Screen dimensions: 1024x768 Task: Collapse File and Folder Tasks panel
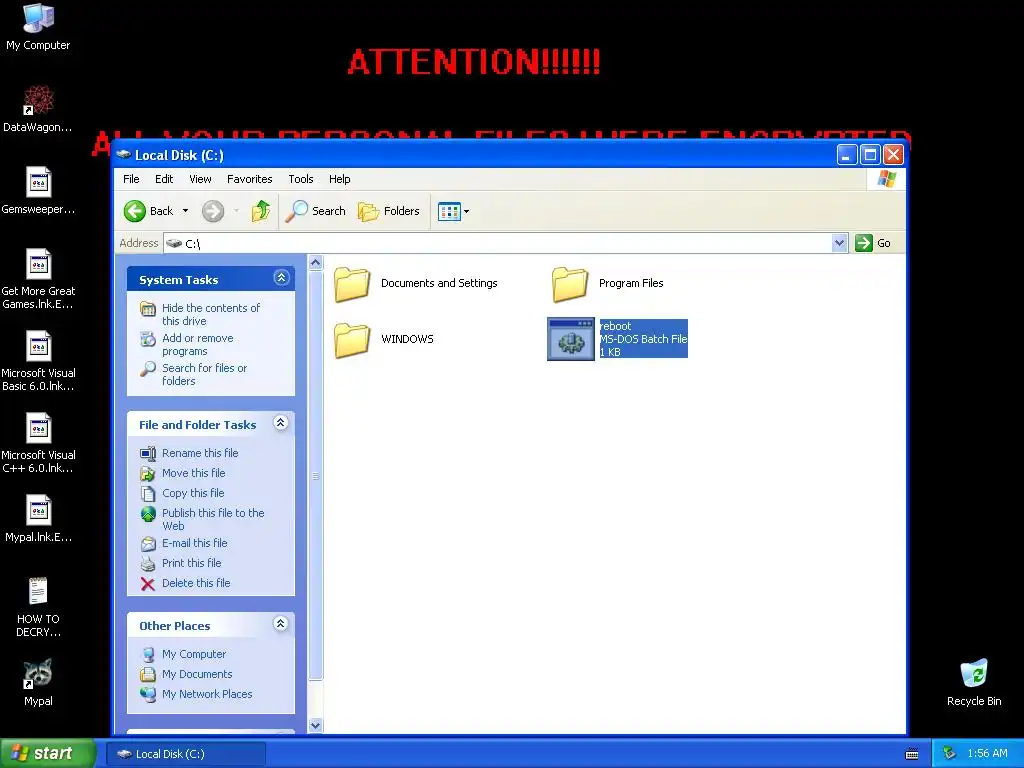pyautogui.click(x=281, y=423)
